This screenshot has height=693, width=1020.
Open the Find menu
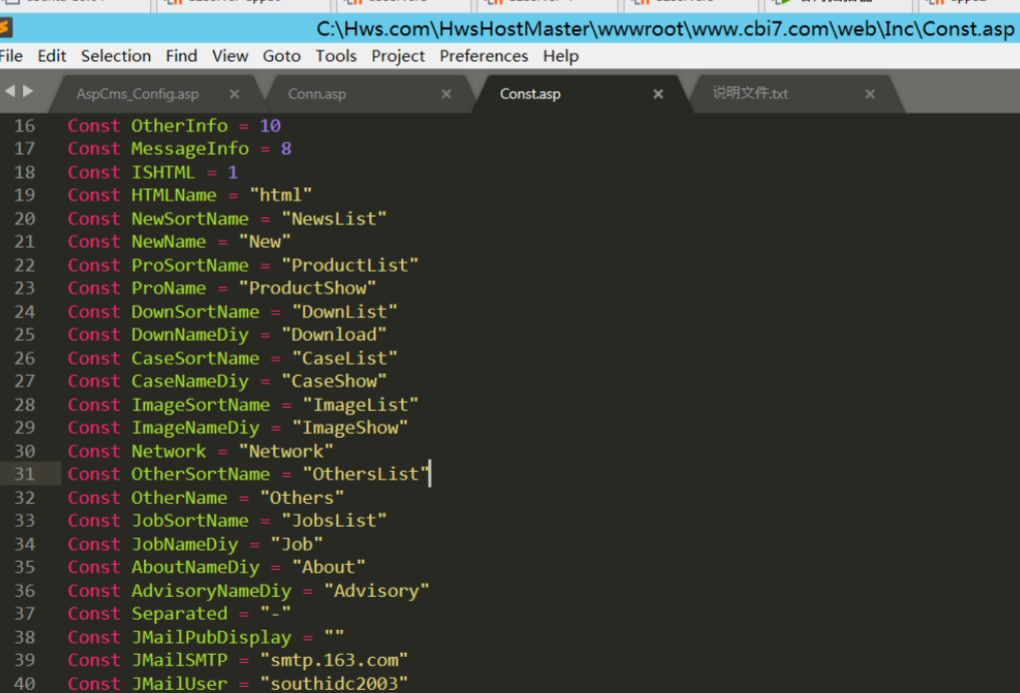pyautogui.click(x=181, y=56)
